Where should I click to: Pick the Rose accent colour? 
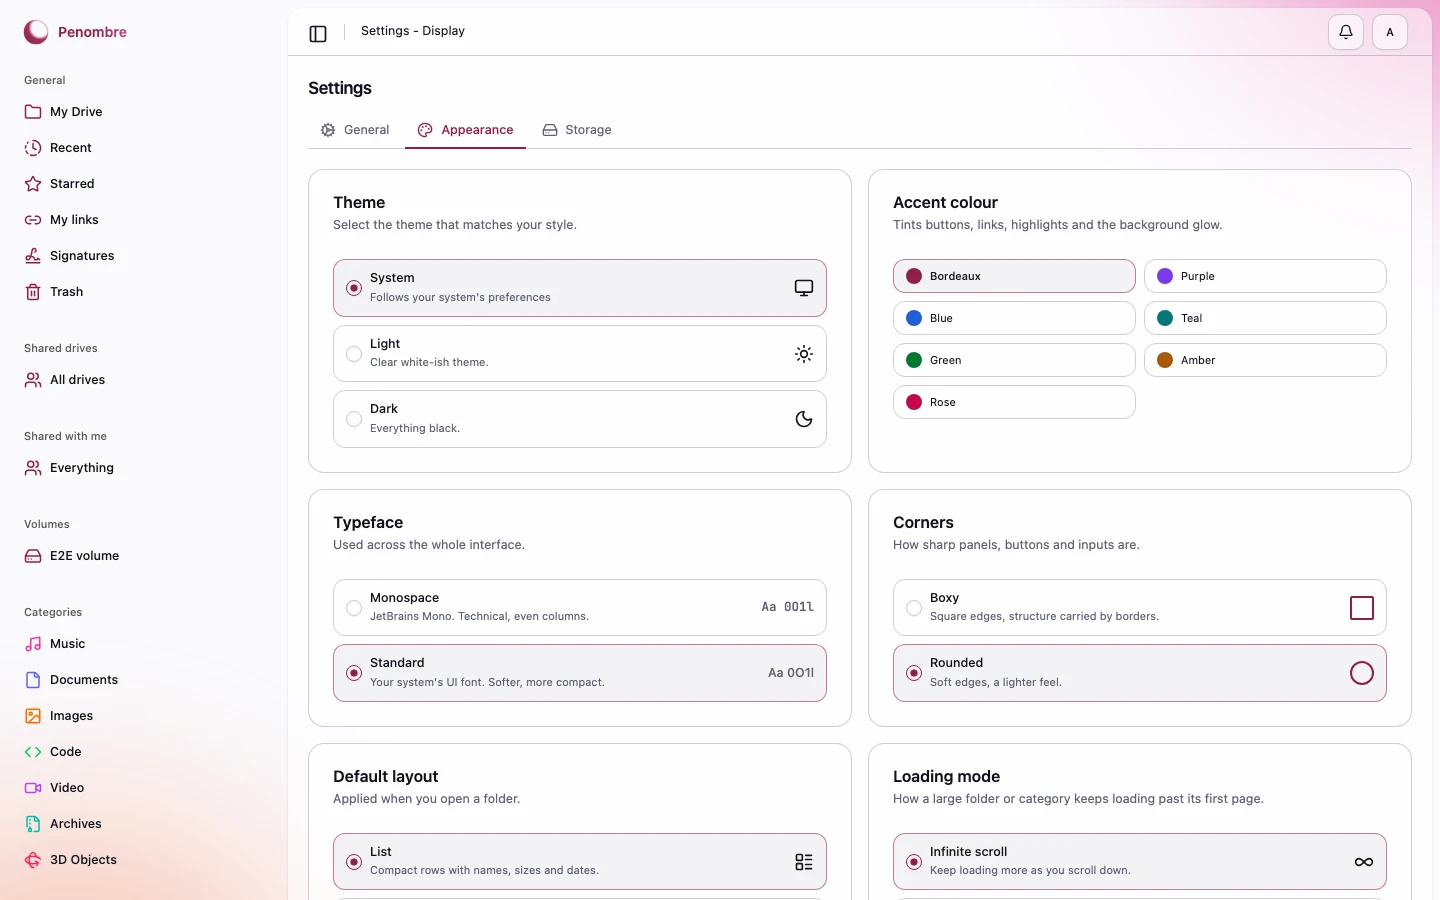tap(1014, 402)
